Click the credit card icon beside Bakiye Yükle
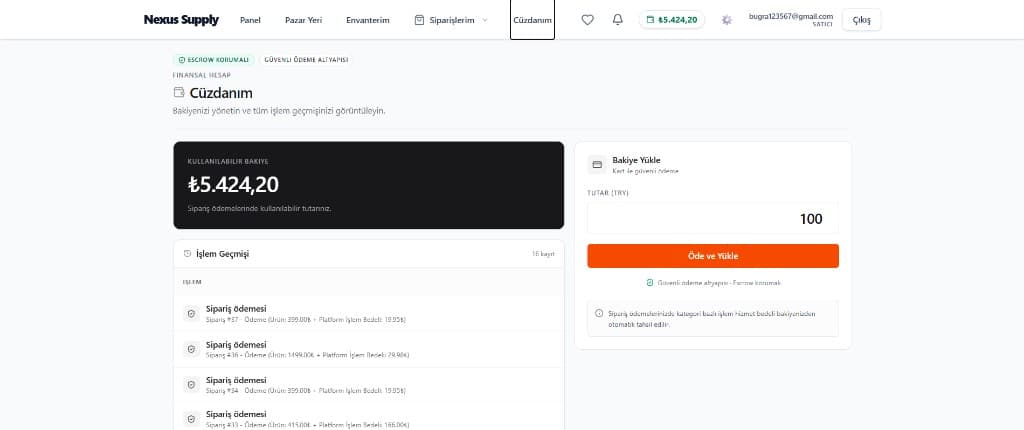Screen dimensions: 1024x430 [597, 165]
